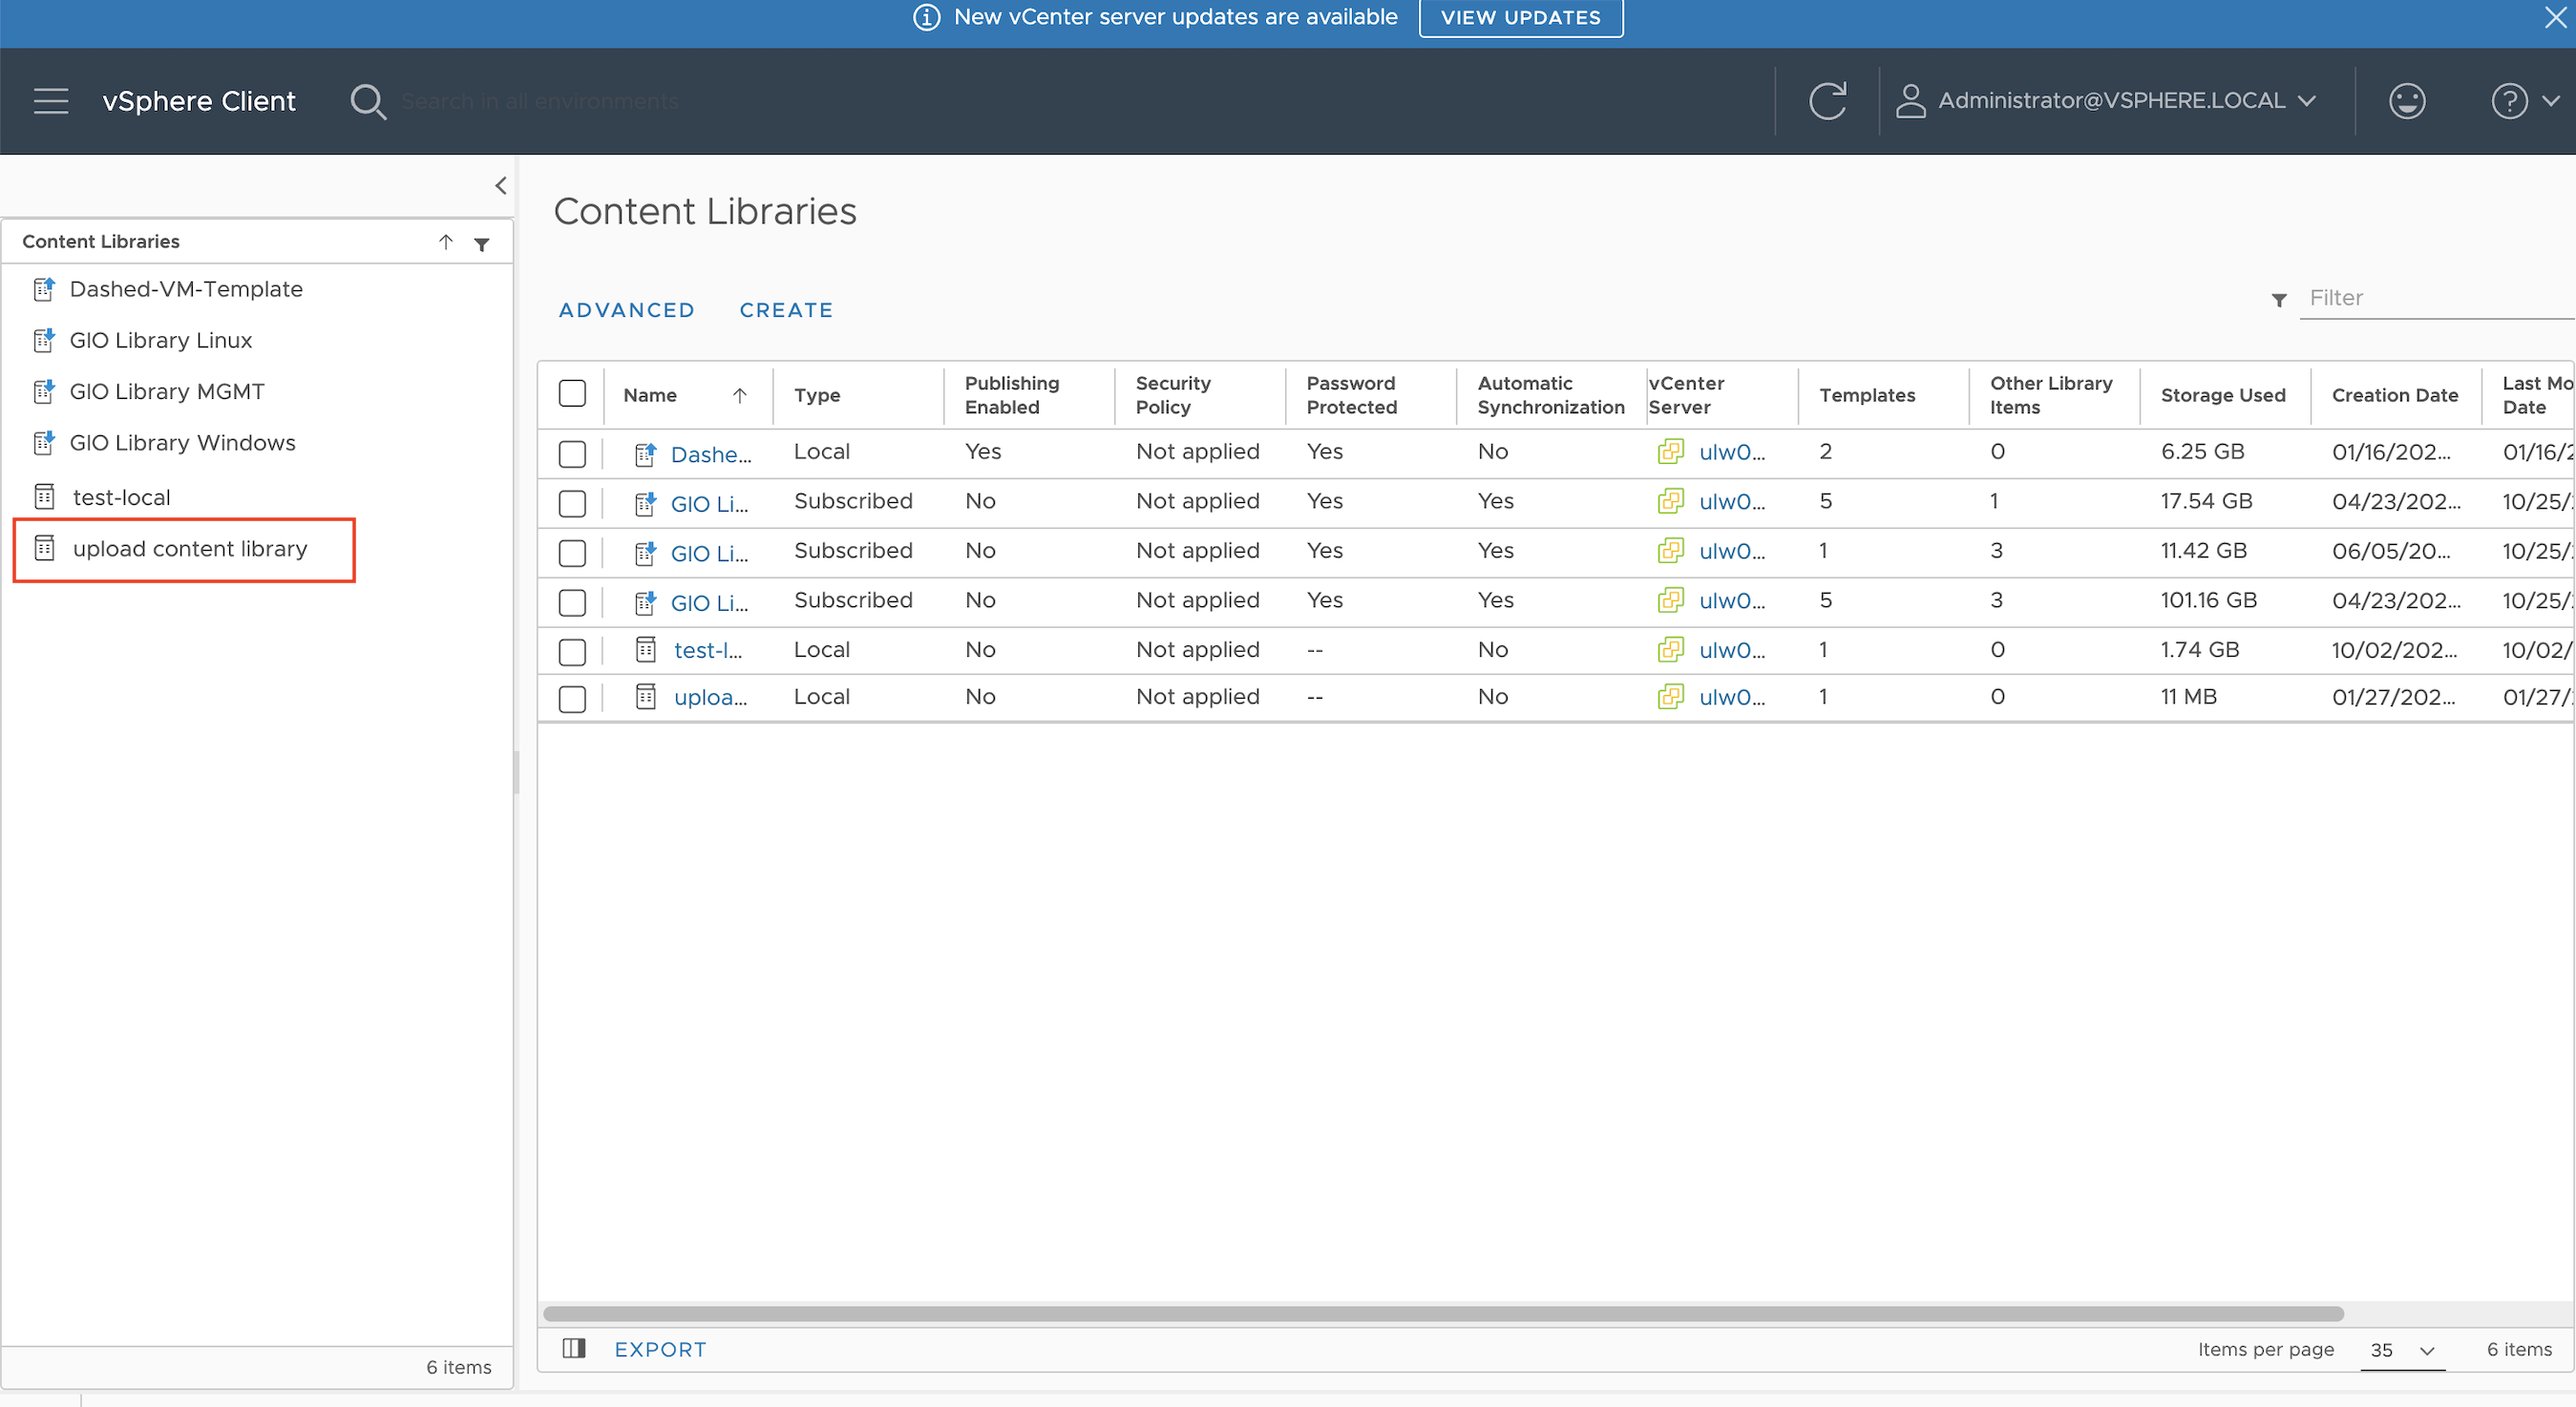The height and width of the screenshot is (1407, 2576).
Task: Sort table by Name column arrow
Action: tap(739, 395)
